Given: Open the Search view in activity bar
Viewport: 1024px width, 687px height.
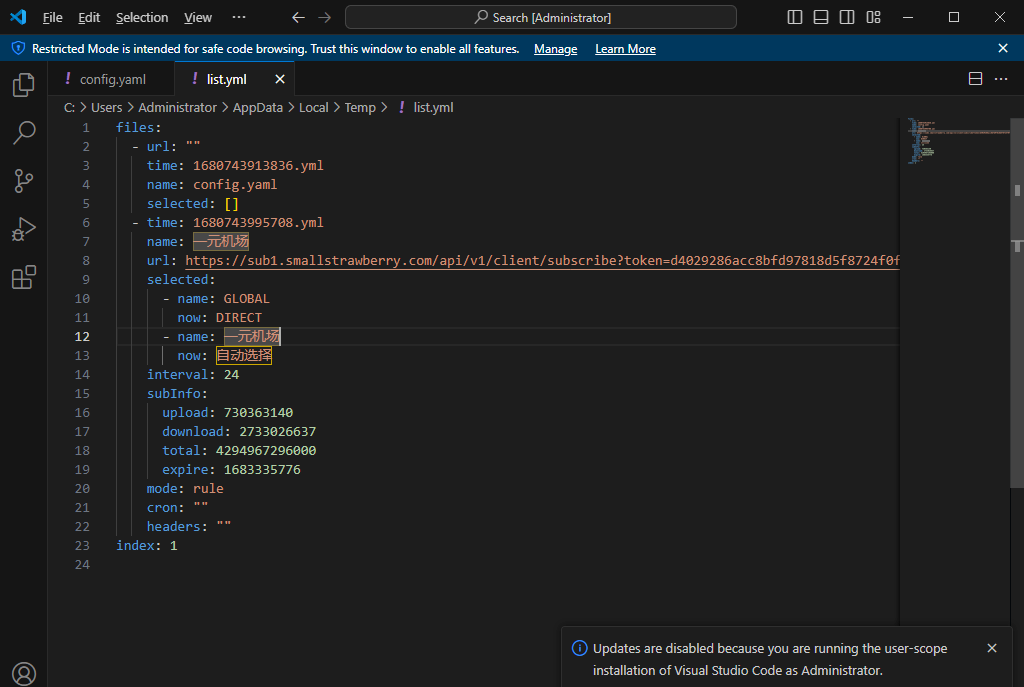Looking at the screenshot, I should [x=23, y=133].
